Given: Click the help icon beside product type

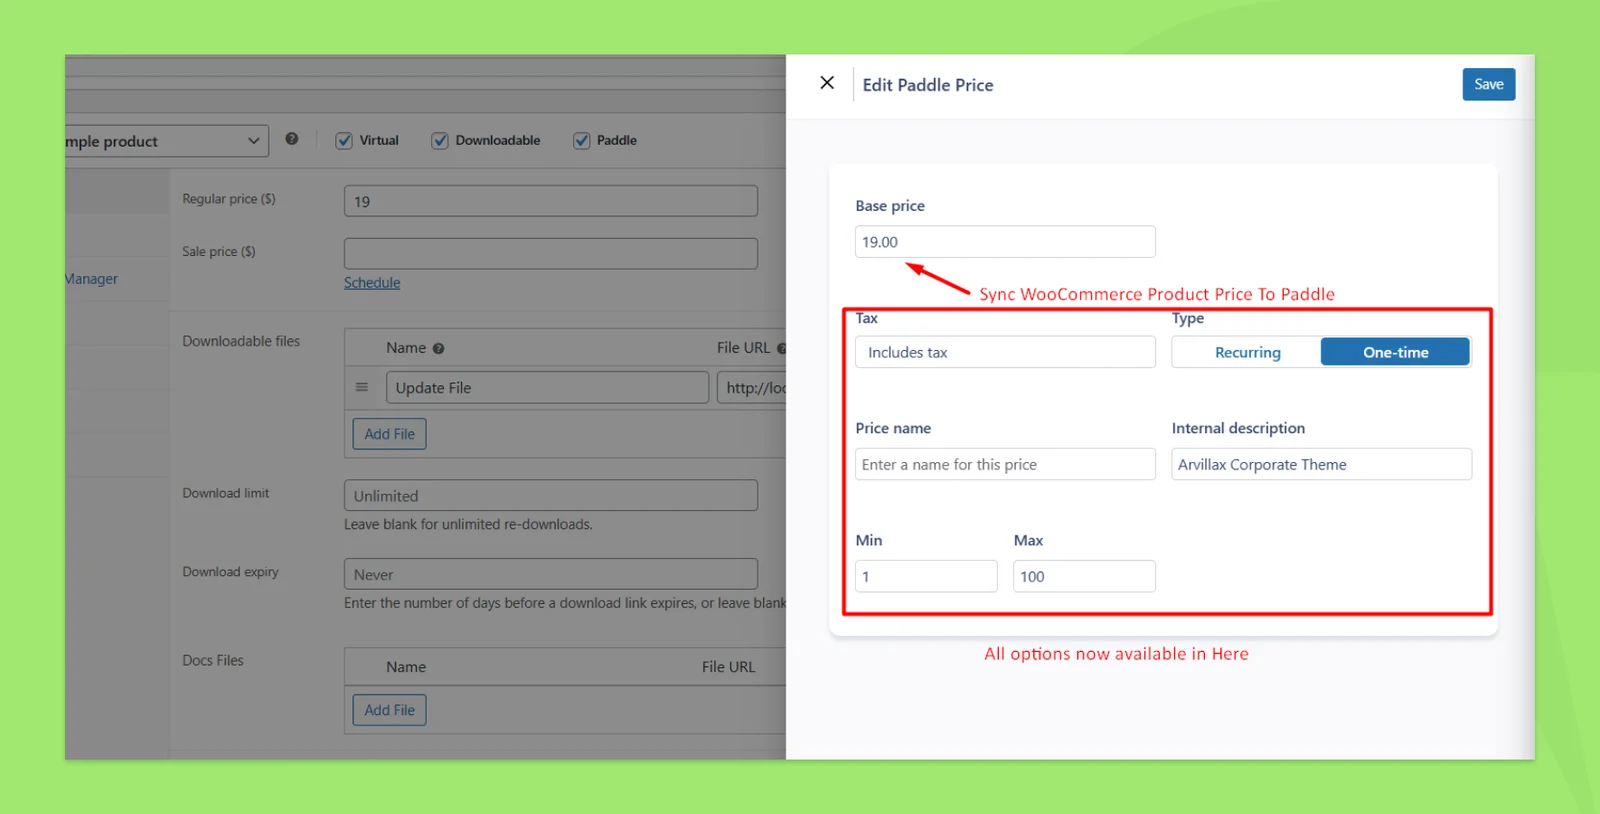Looking at the screenshot, I should 291,139.
